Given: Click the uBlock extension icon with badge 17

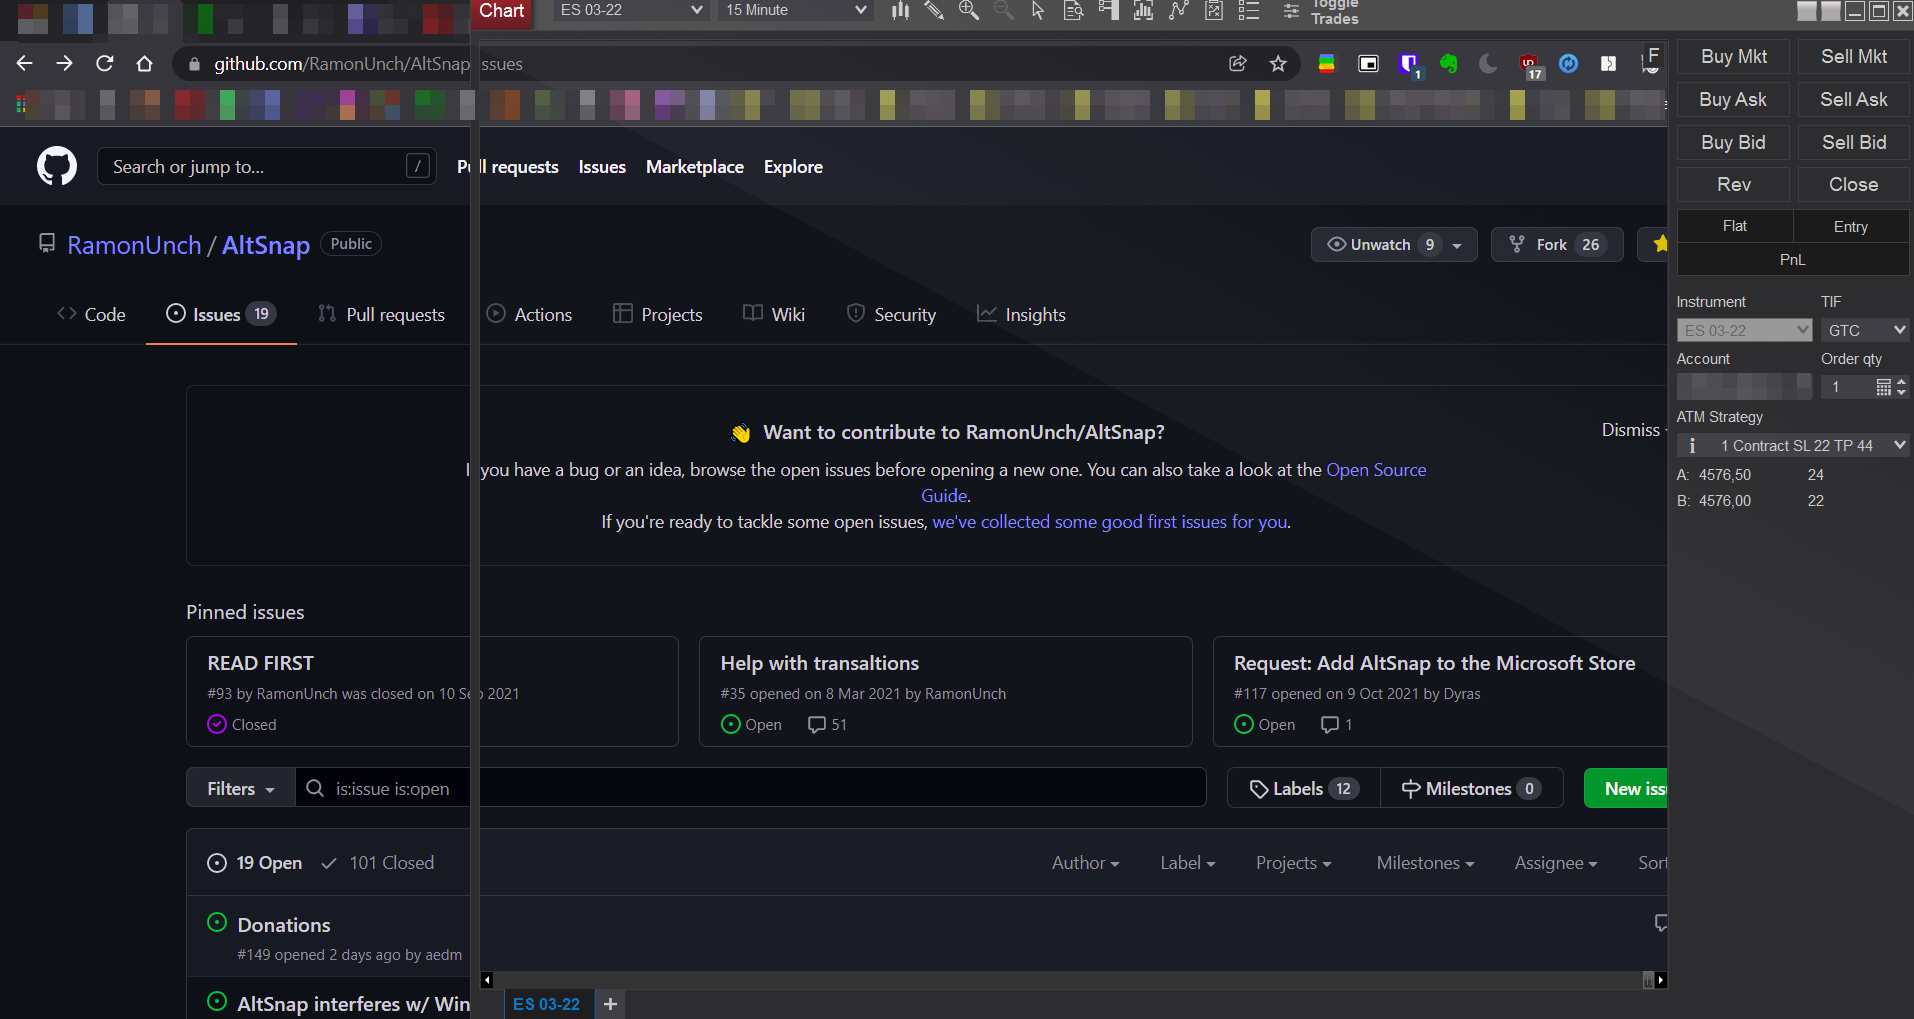Looking at the screenshot, I should tap(1530, 66).
